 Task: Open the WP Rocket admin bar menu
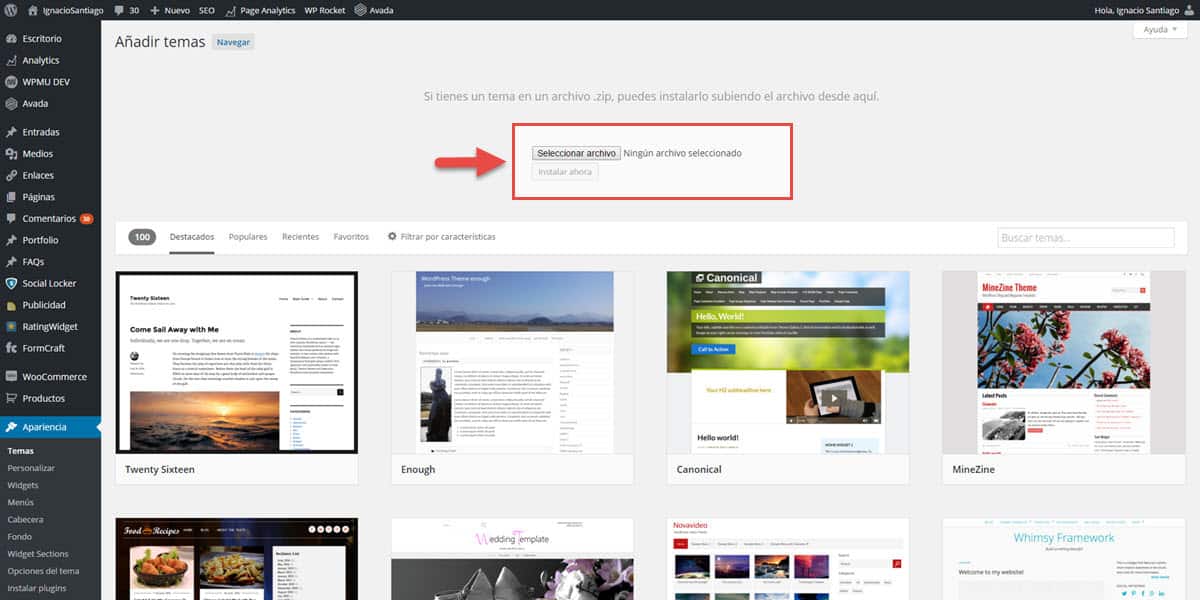(325, 10)
